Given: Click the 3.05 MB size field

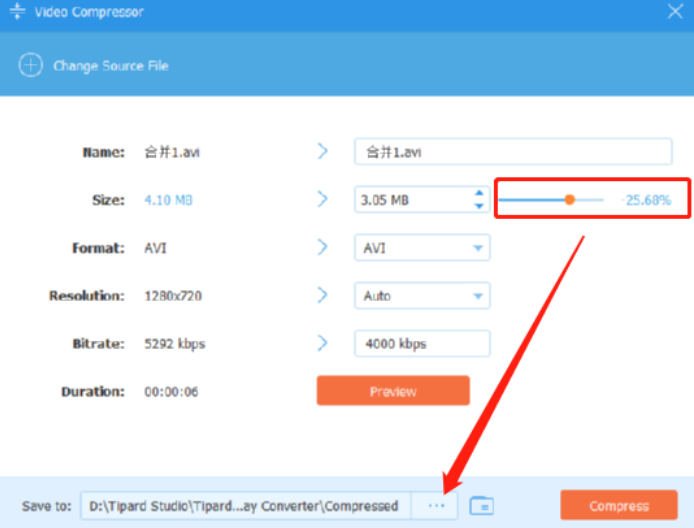Looking at the screenshot, I should pos(410,200).
